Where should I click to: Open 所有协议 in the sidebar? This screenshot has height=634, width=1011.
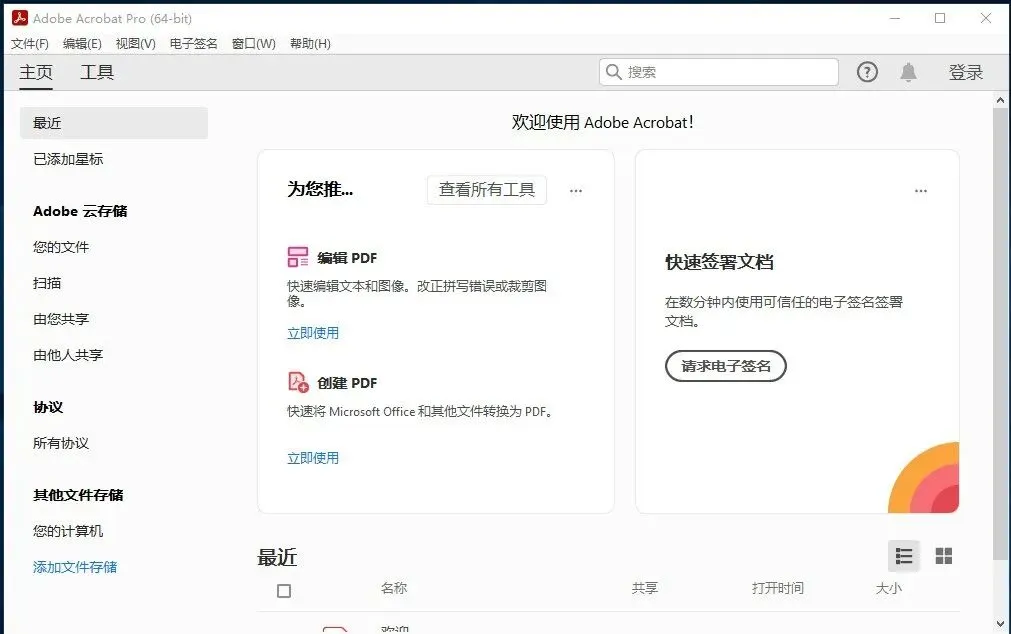tap(61, 443)
